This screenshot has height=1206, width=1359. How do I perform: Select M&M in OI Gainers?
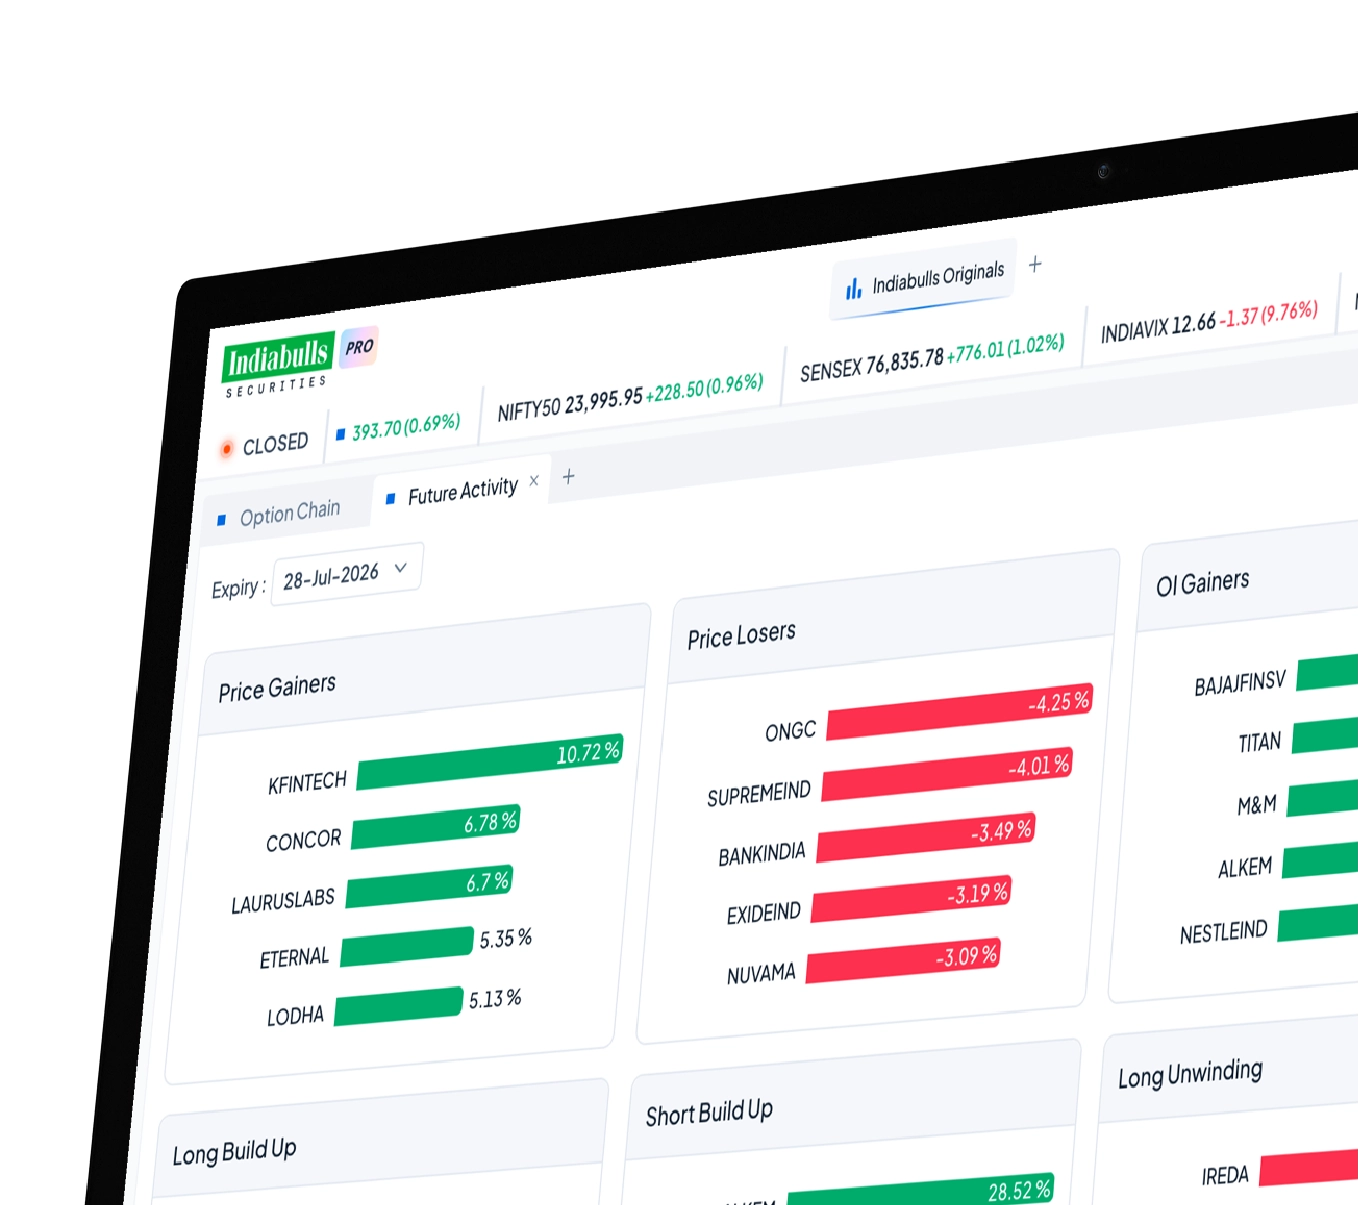coord(1257,805)
